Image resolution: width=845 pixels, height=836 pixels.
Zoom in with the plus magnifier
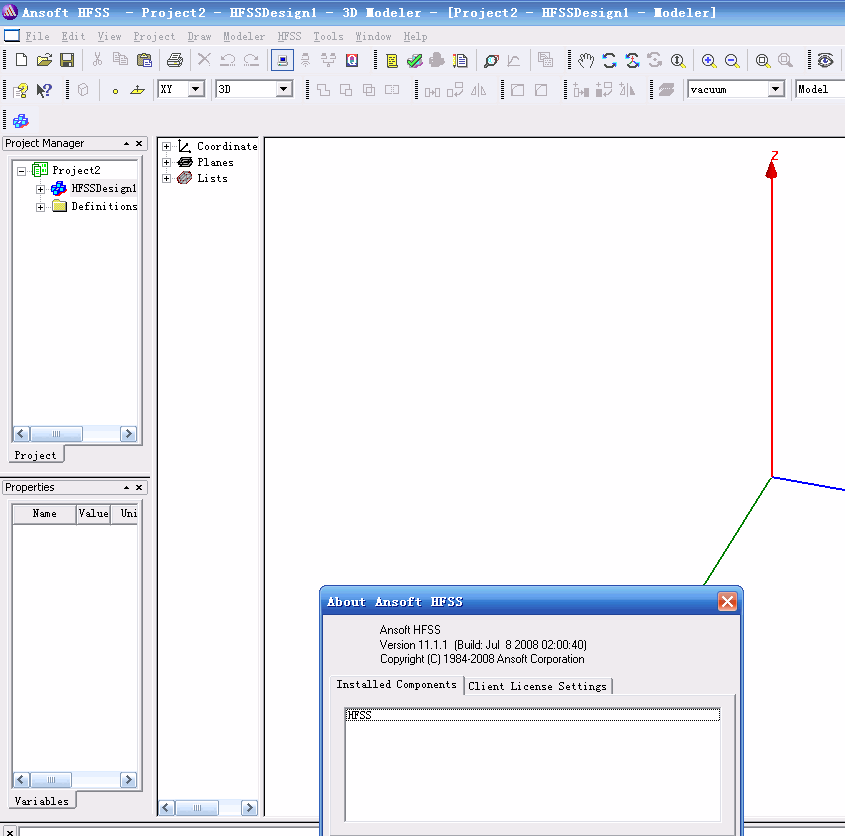(x=709, y=60)
